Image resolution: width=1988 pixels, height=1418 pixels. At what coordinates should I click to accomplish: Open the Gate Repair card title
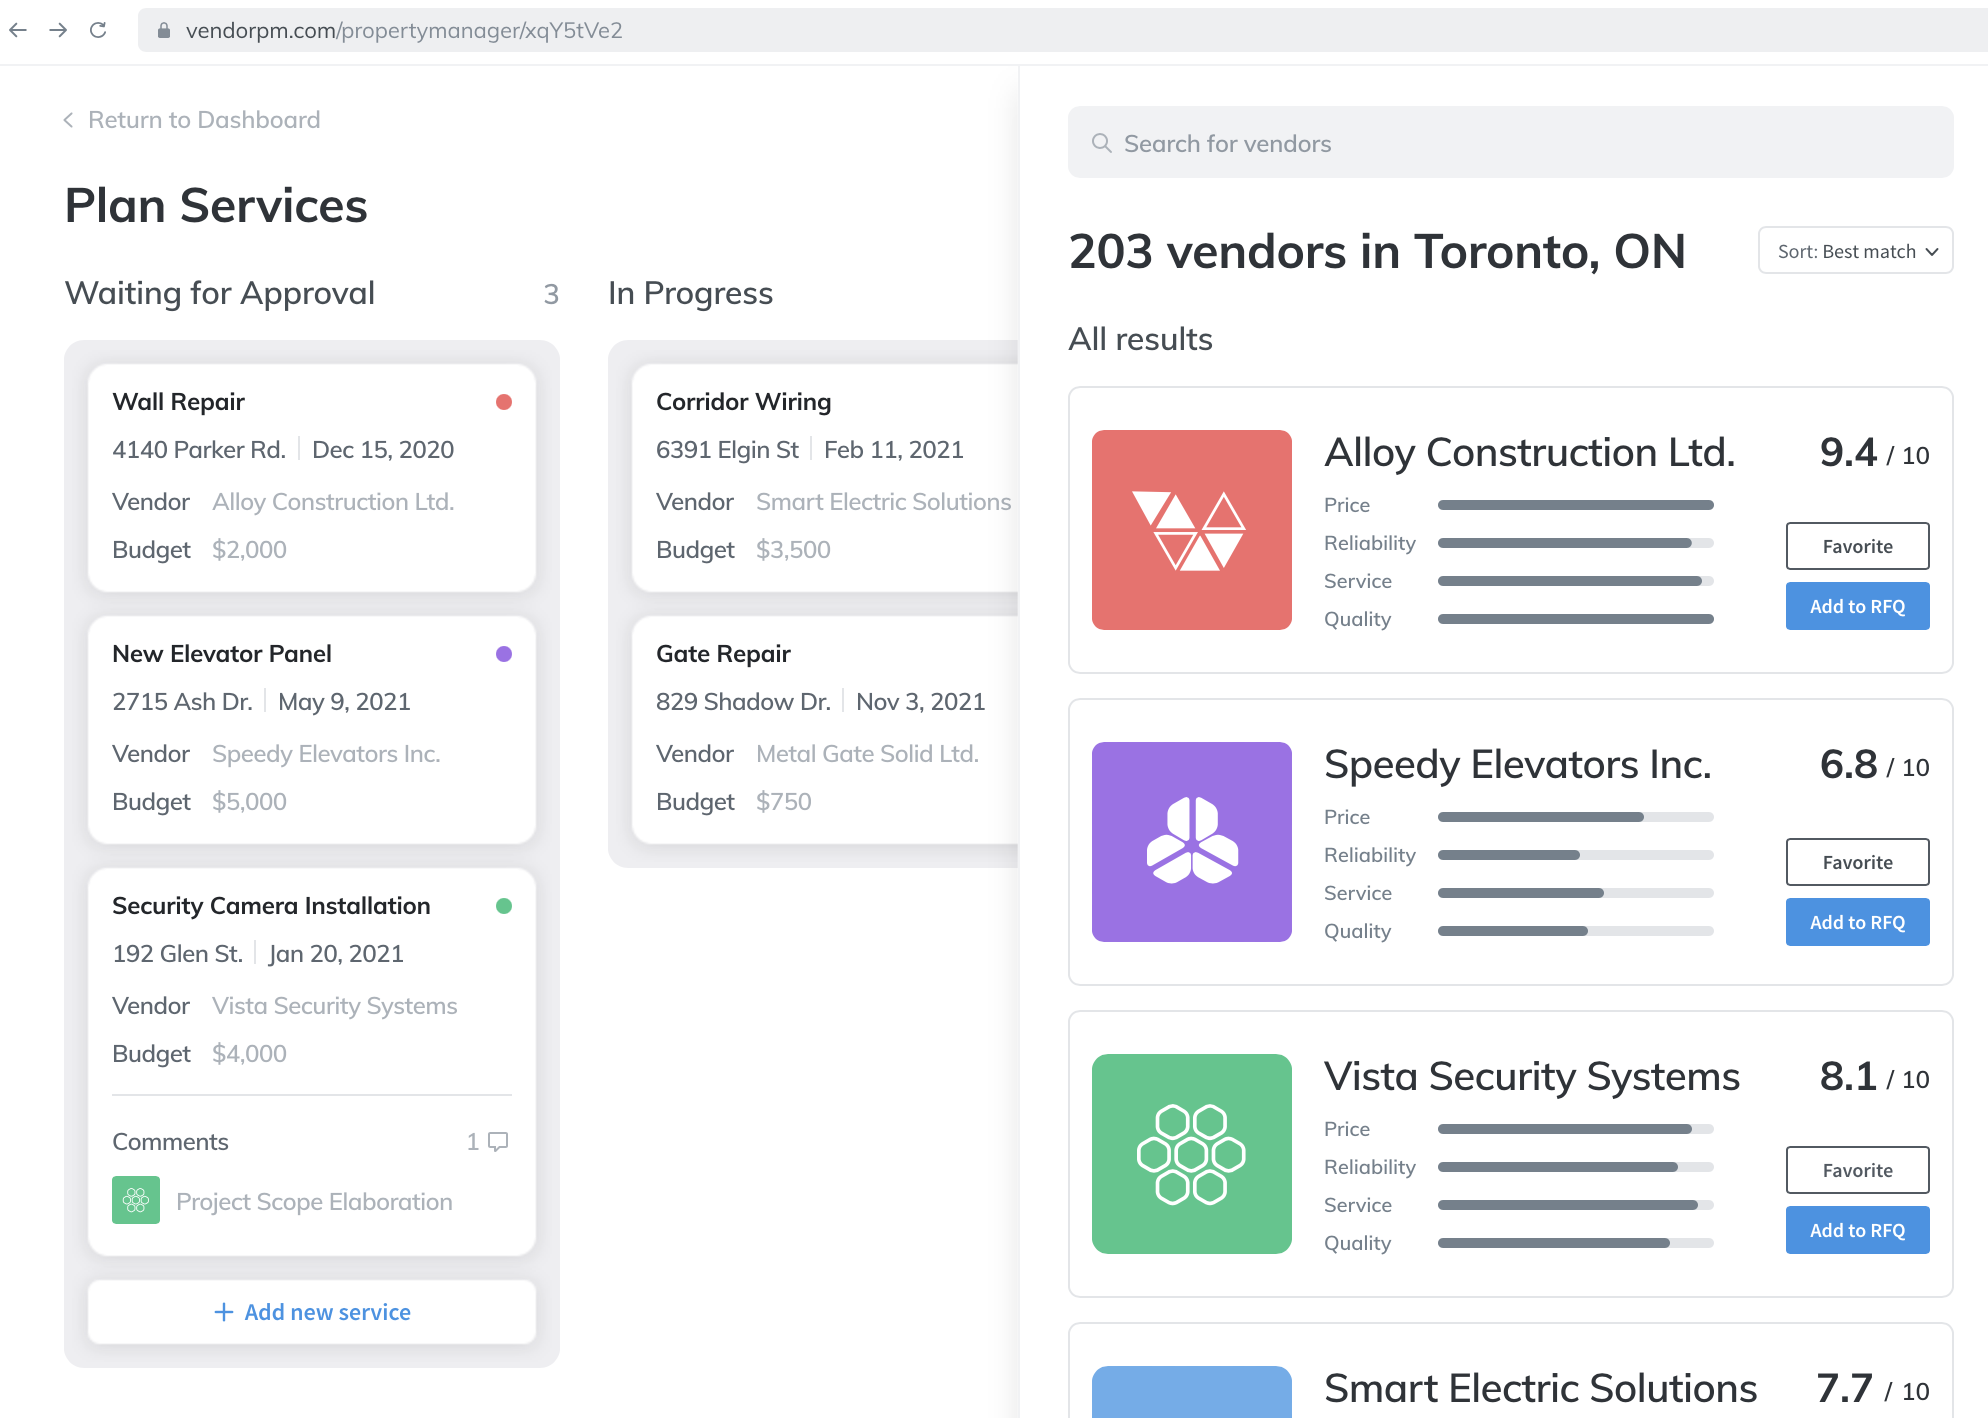pos(723,654)
